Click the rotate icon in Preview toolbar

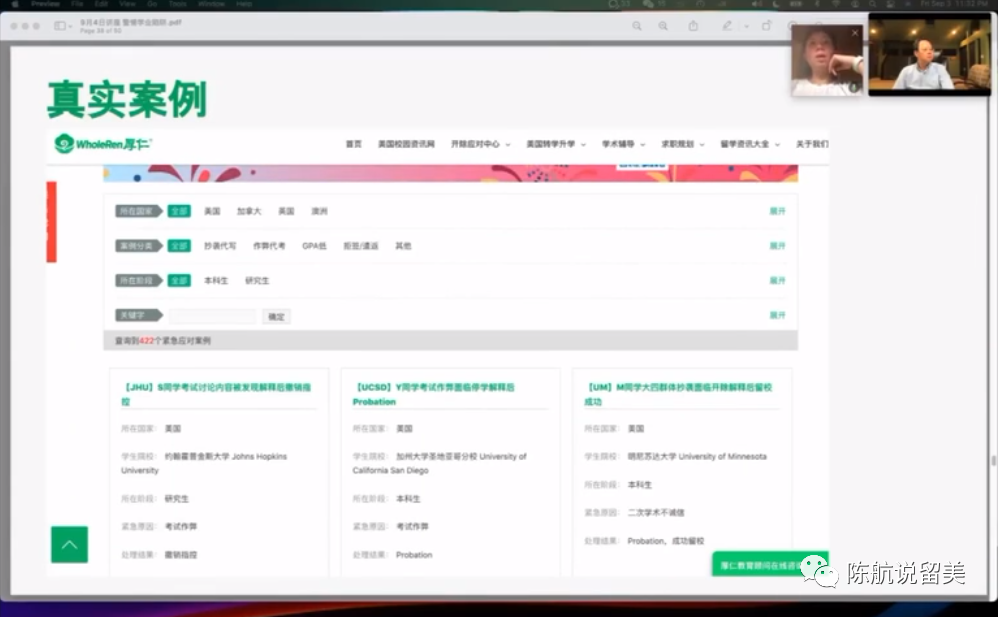point(767,25)
